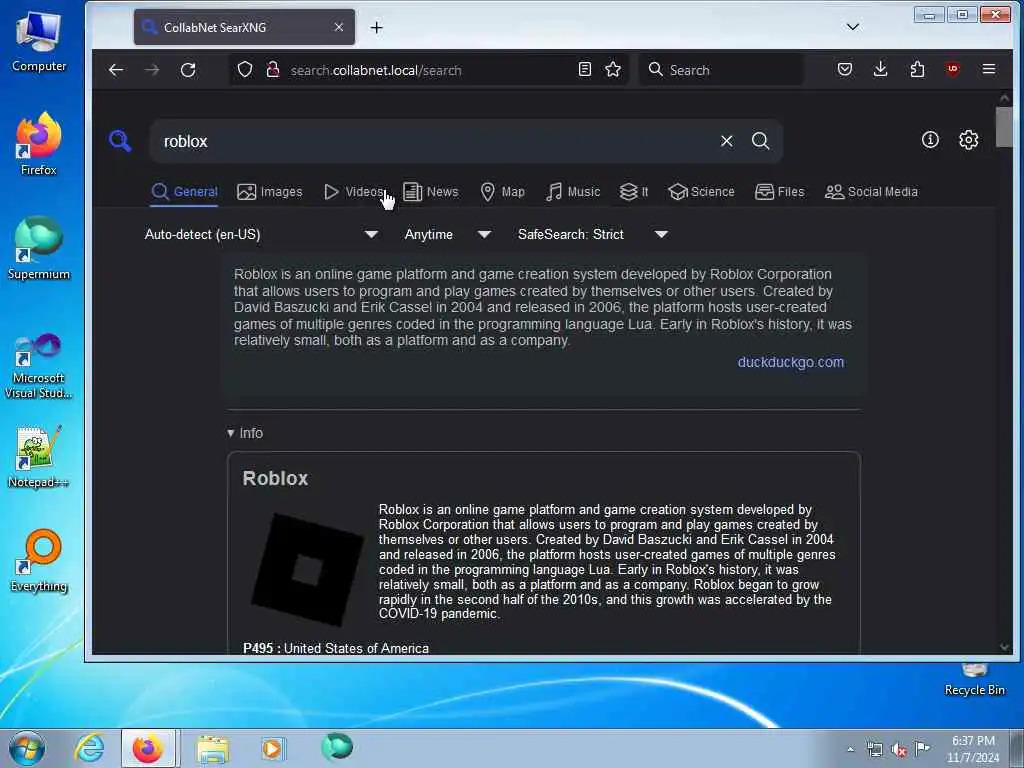The height and width of the screenshot is (768, 1024).
Task: Show hidden tray icons arrow
Action: point(850,750)
